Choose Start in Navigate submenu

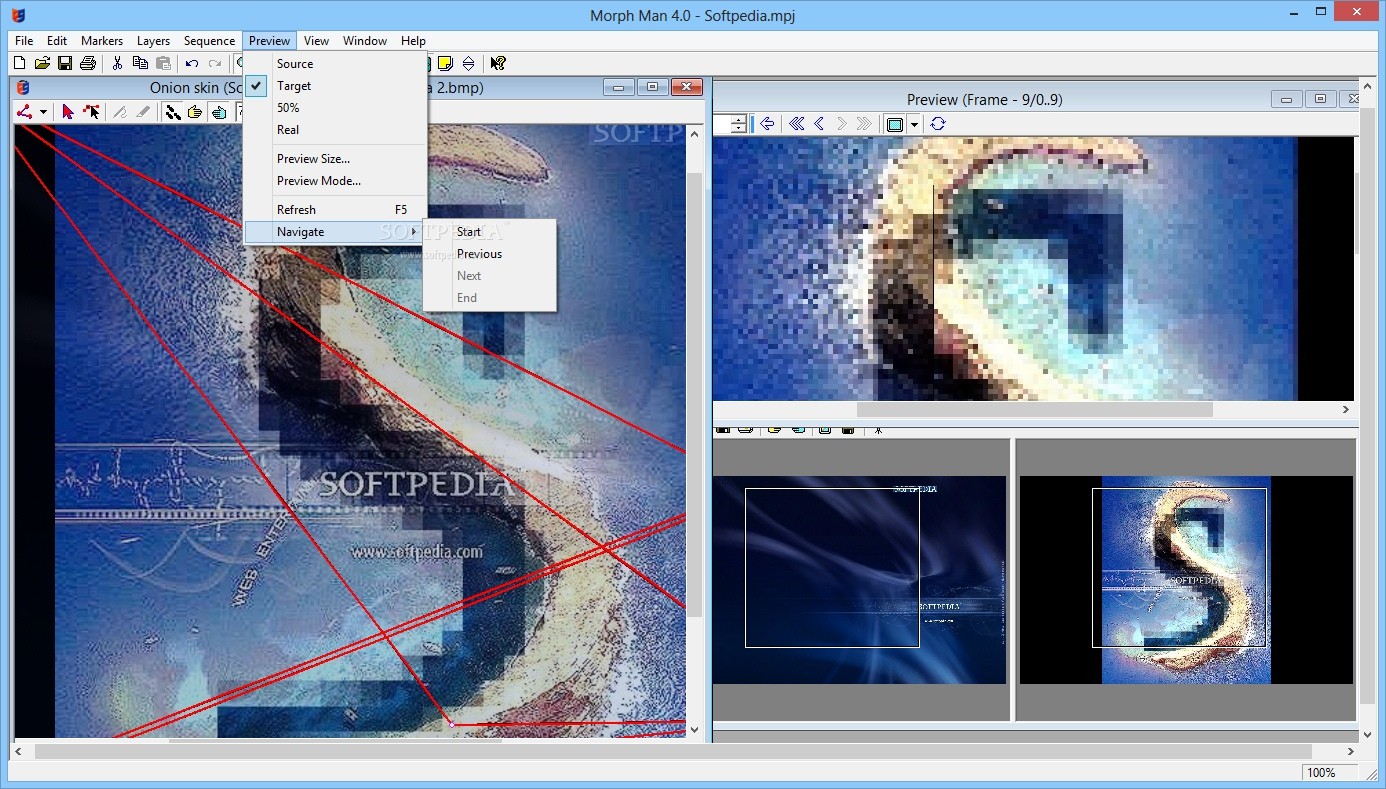pyautogui.click(x=489, y=232)
